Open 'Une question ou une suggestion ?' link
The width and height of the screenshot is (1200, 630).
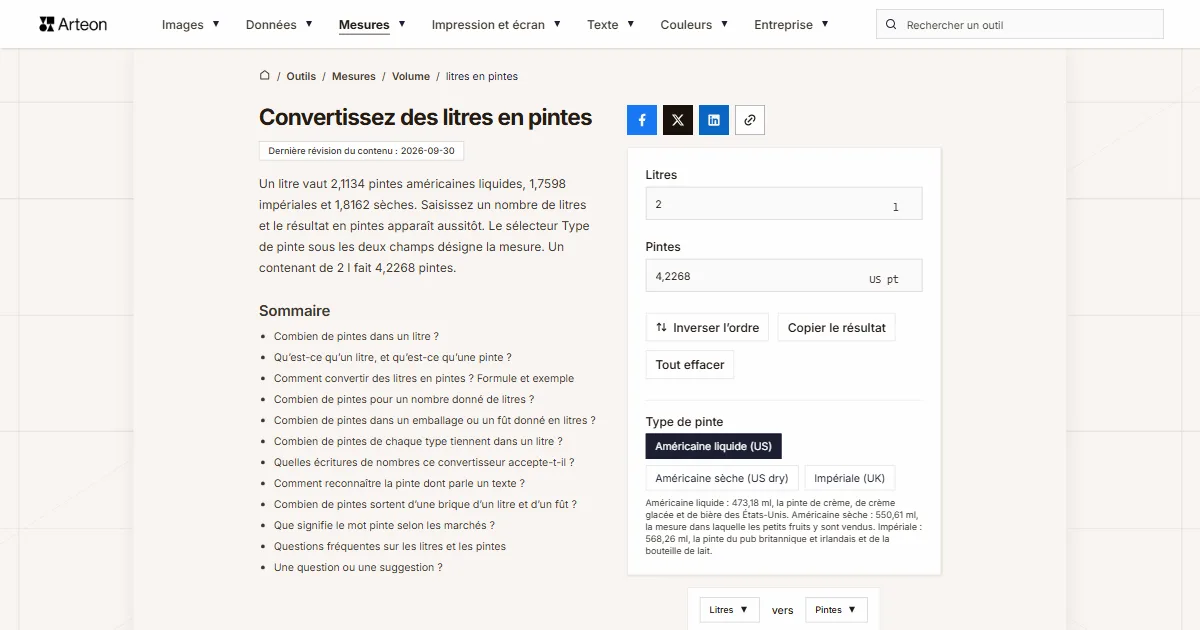tap(358, 567)
